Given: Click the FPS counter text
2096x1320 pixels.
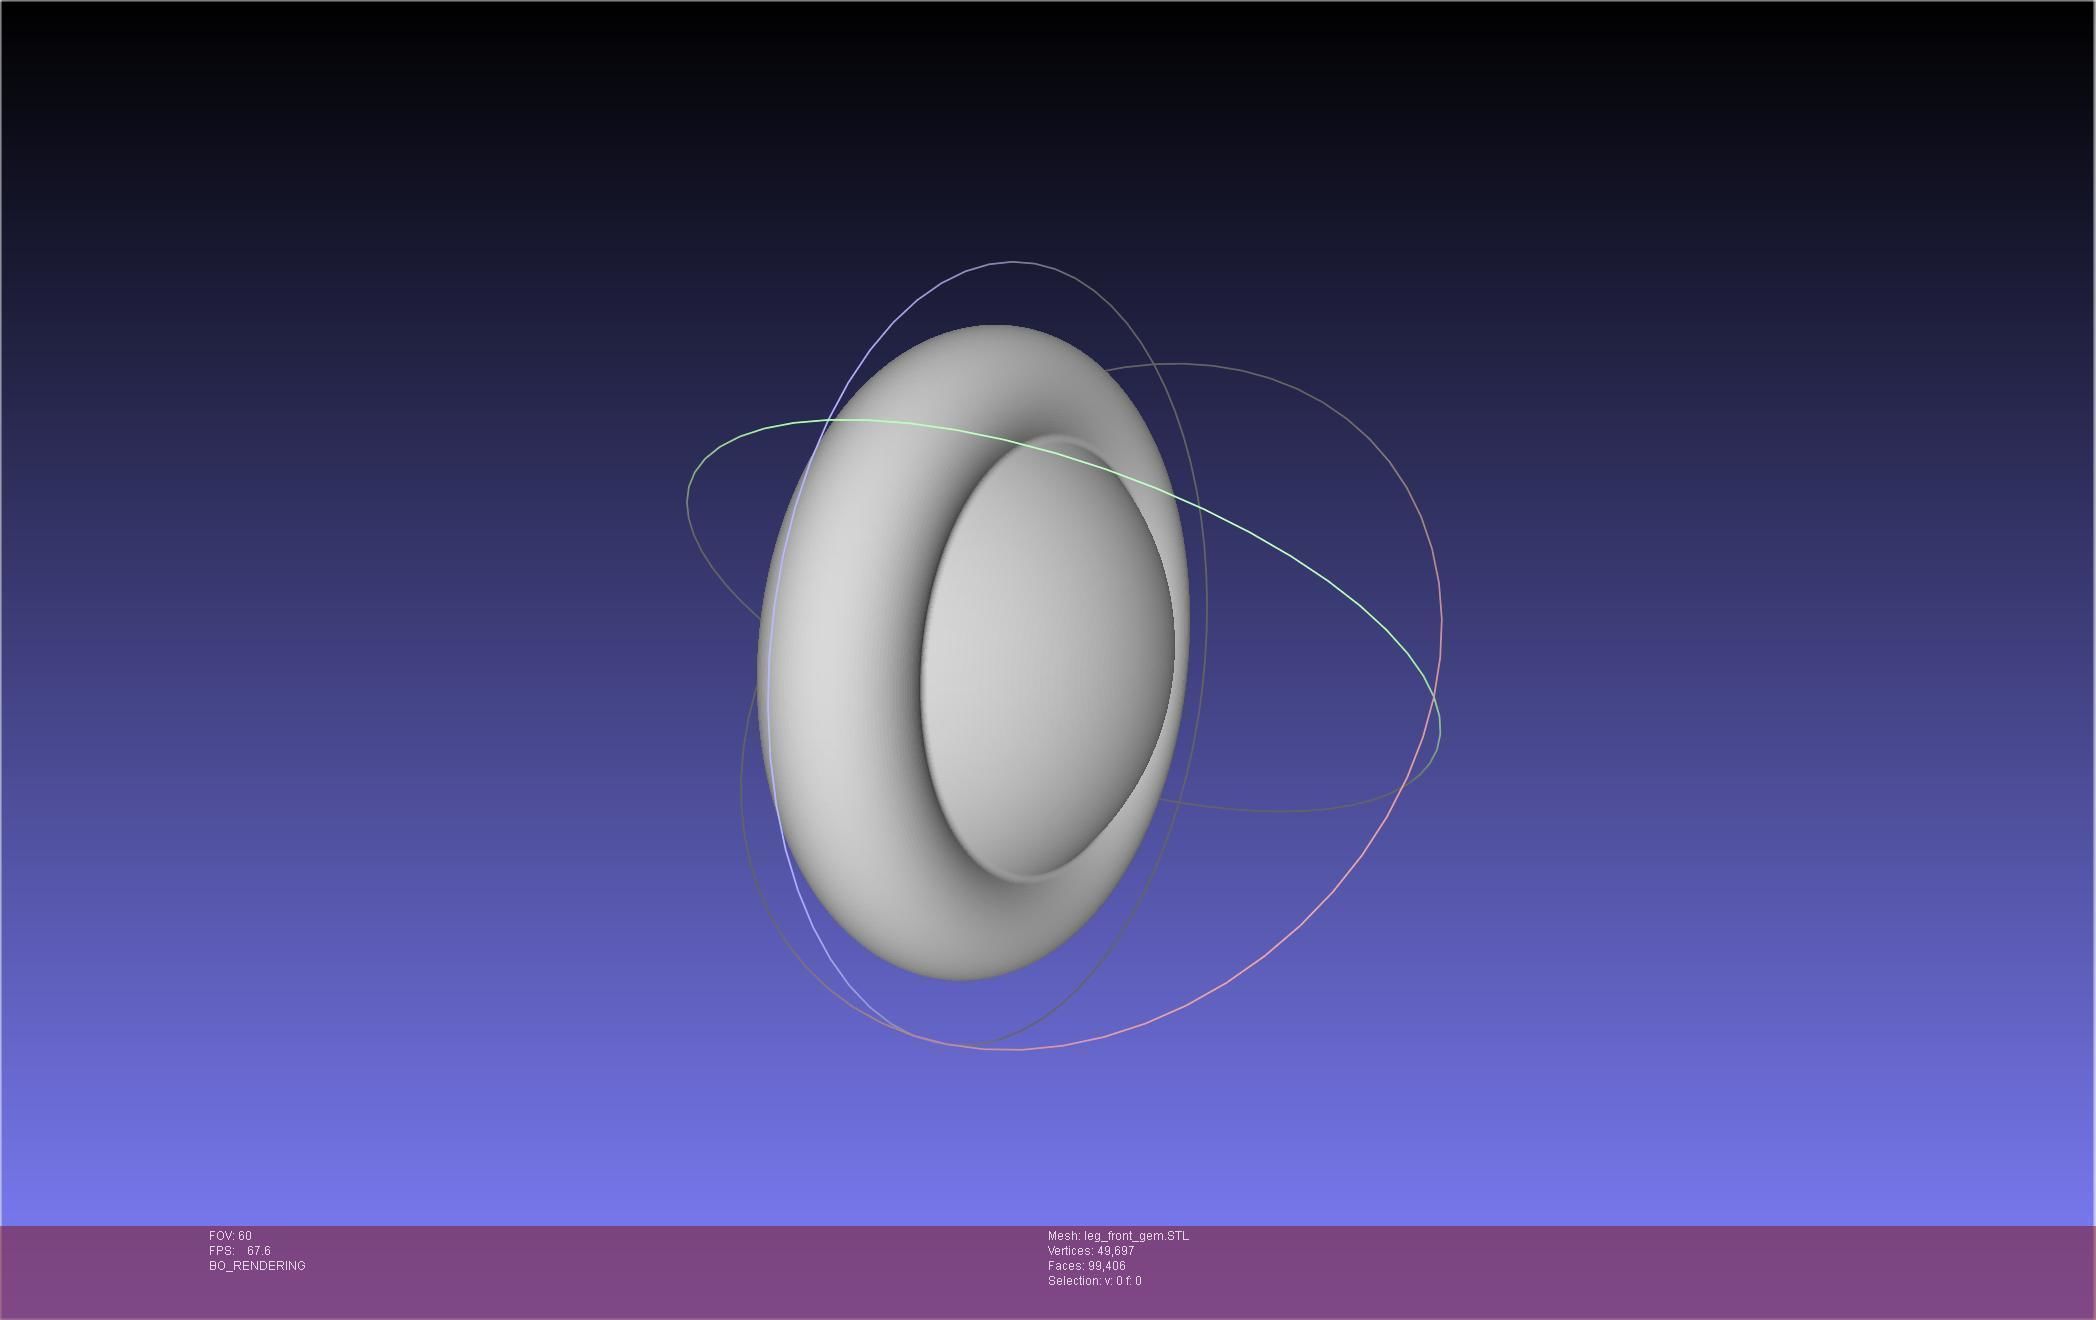Looking at the screenshot, I should (240, 1251).
